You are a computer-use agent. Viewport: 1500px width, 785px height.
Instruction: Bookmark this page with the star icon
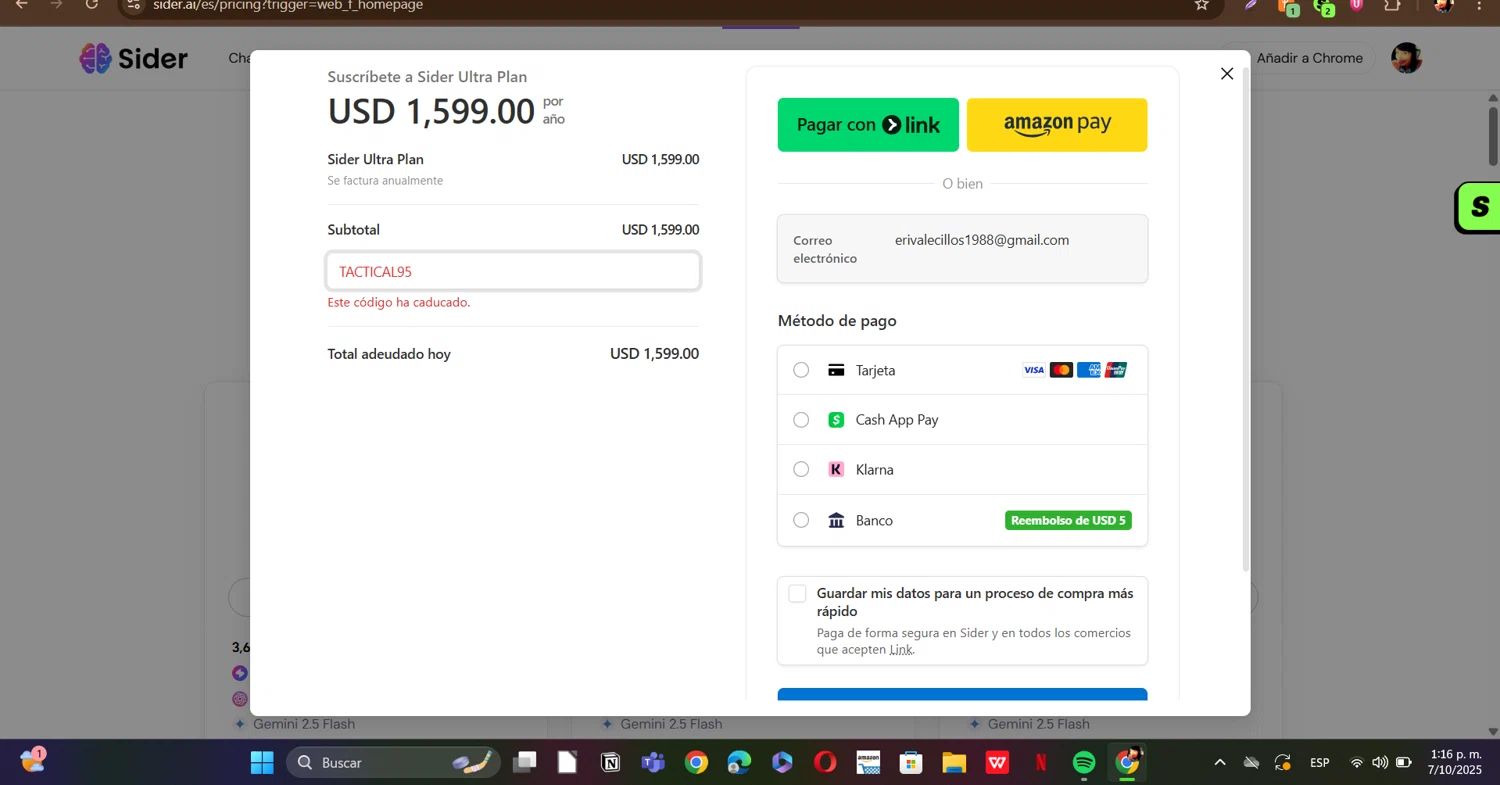pyautogui.click(x=1202, y=5)
